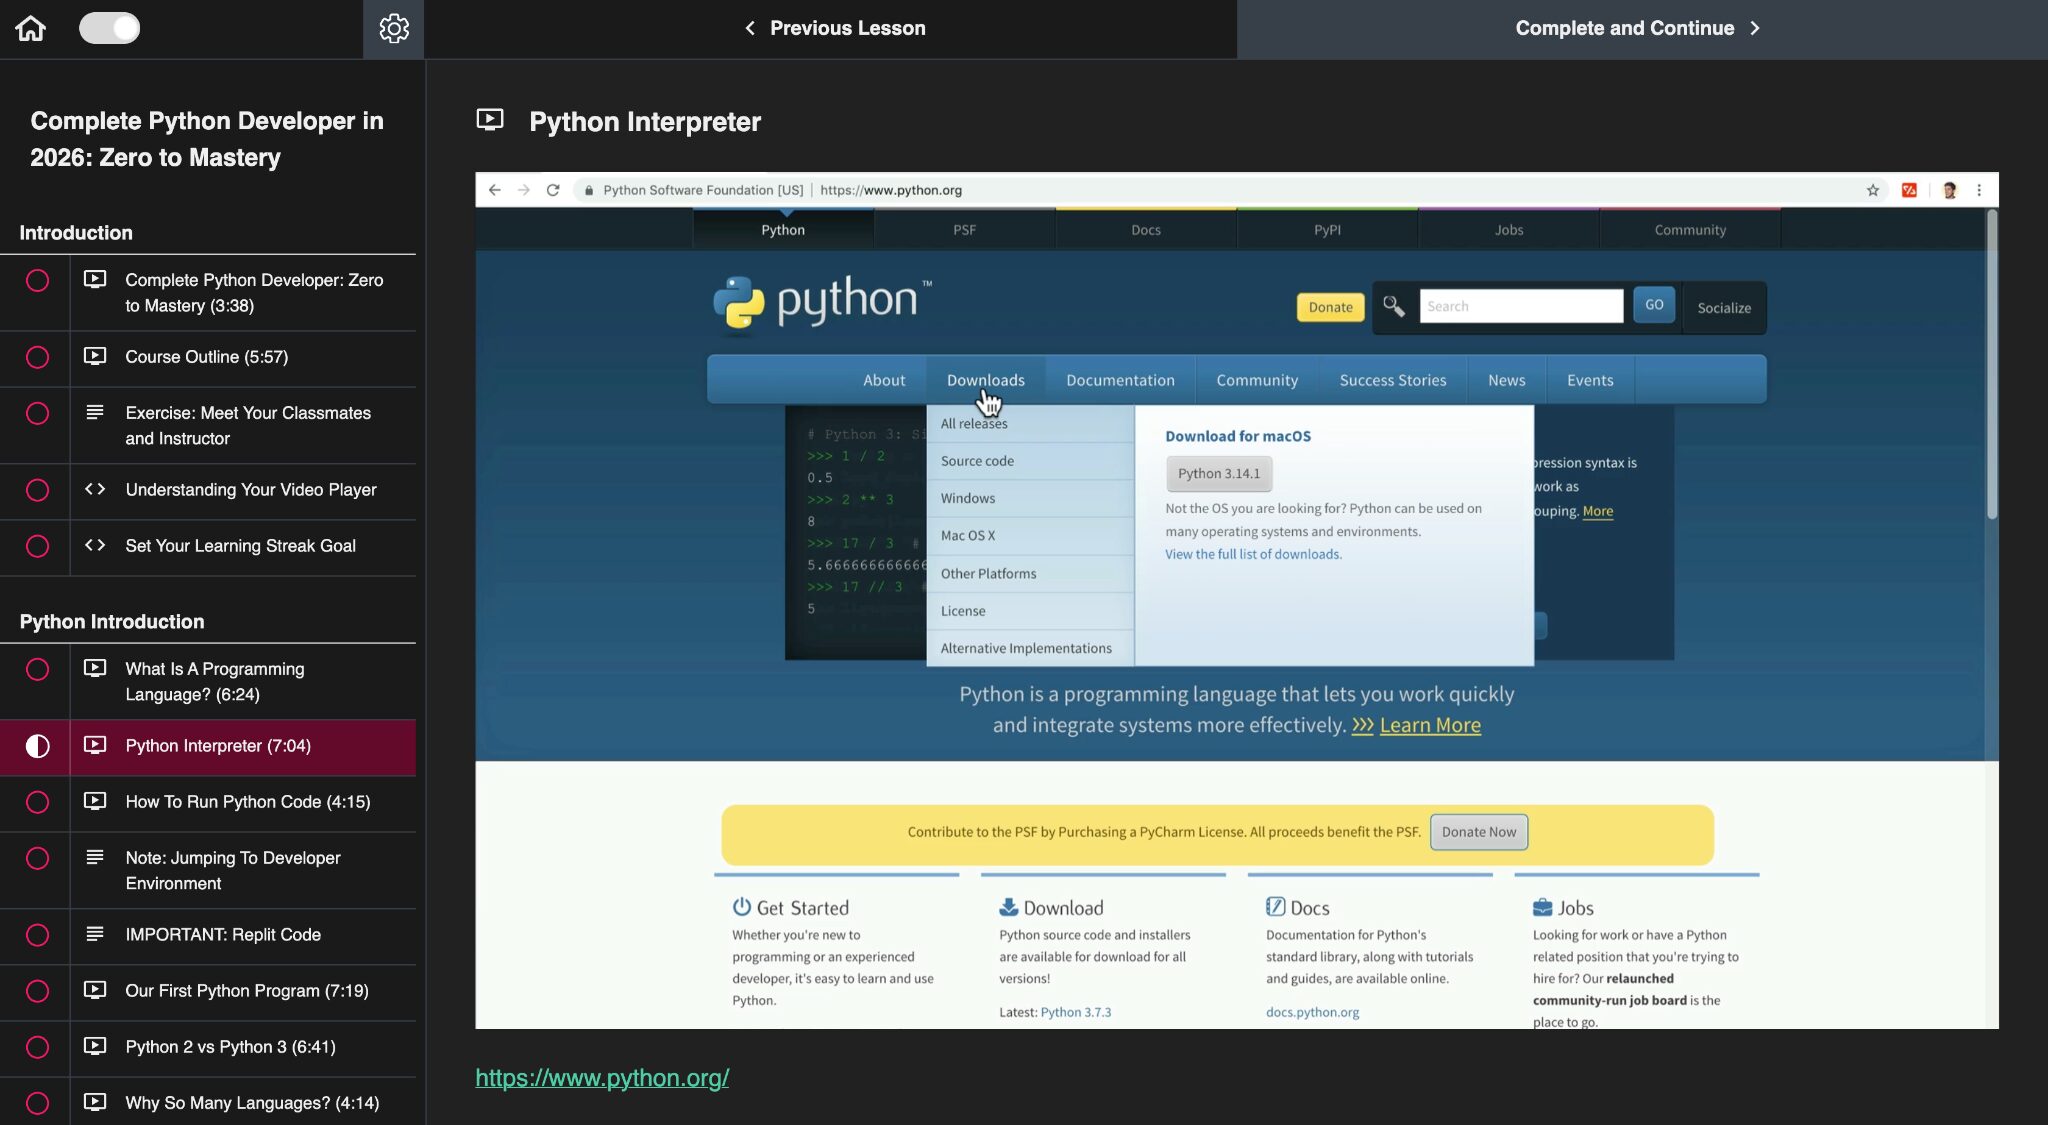
Task: Toggle the switch next to home icon
Action: tap(110, 28)
